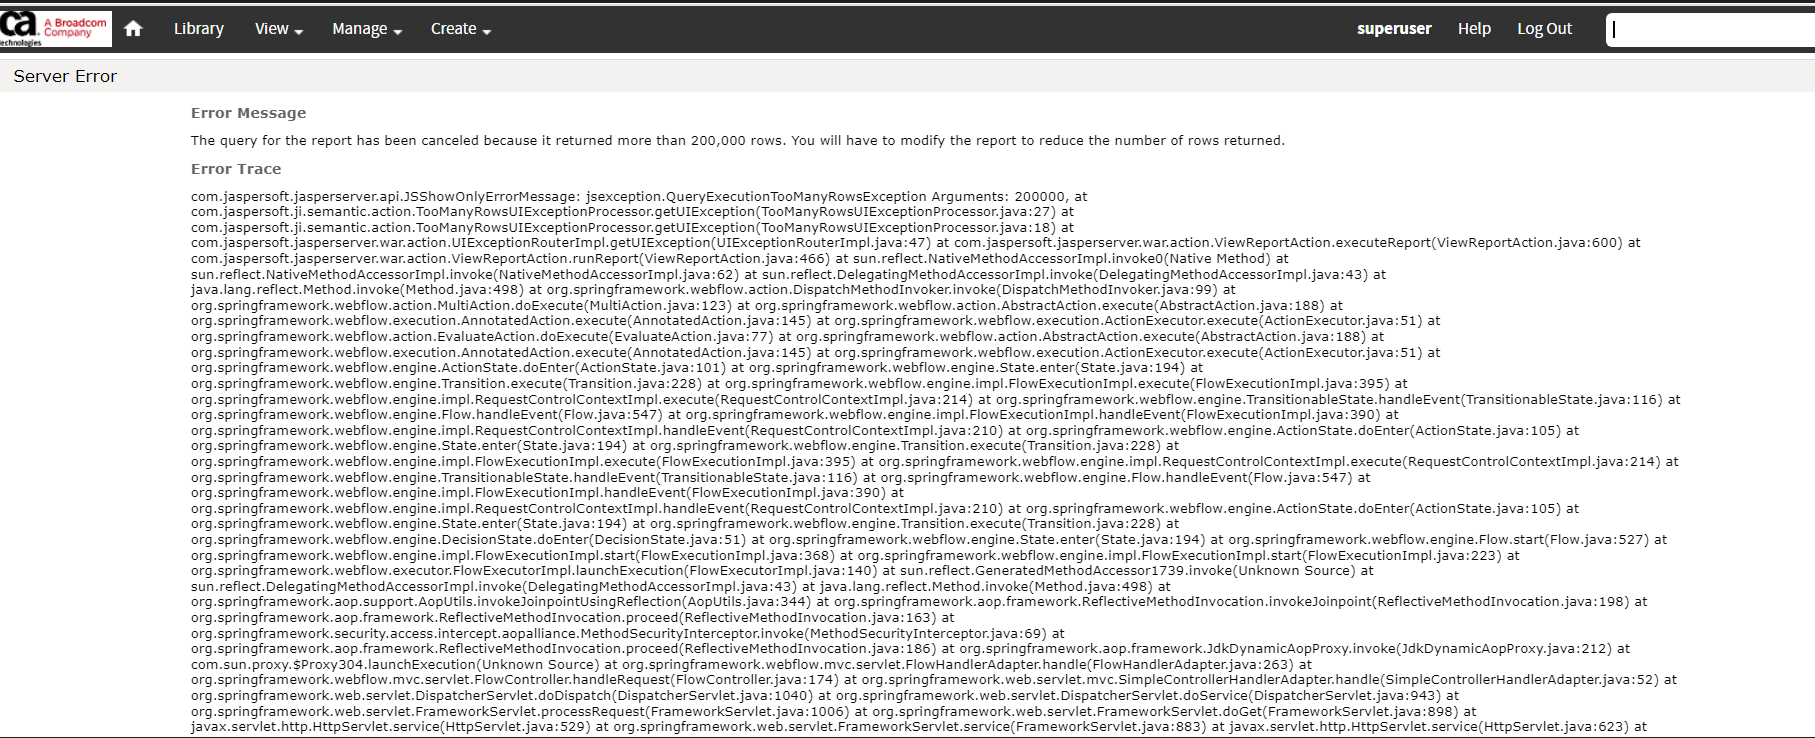This screenshot has width=1815, height=738.
Task: Click the first JSShowOnlyErrorMessage trace line
Action: point(639,197)
